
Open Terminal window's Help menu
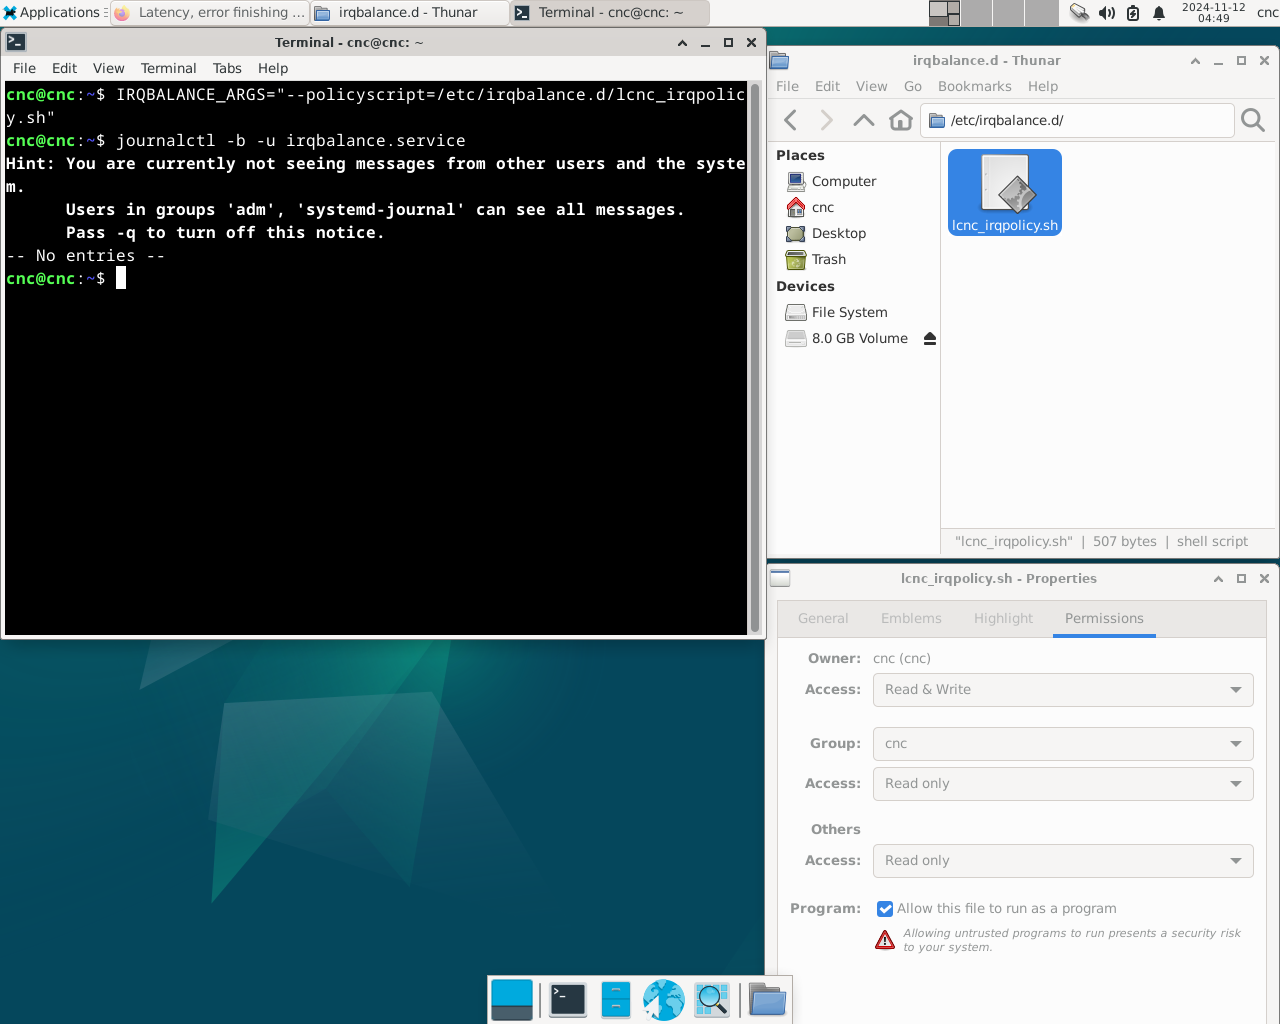click(x=273, y=68)
